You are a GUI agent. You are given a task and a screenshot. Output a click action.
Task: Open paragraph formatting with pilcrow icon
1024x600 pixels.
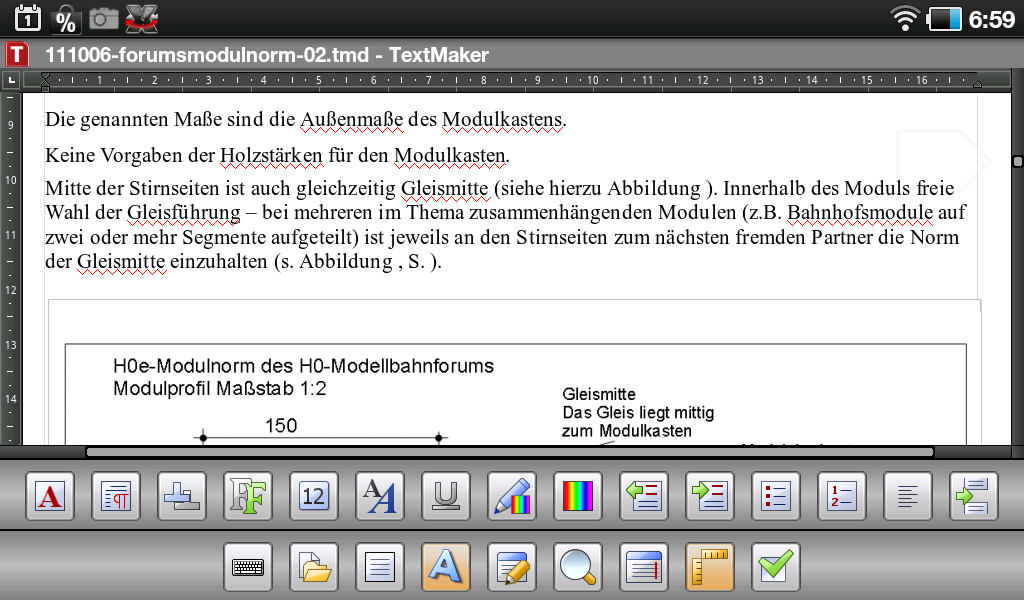116,496
